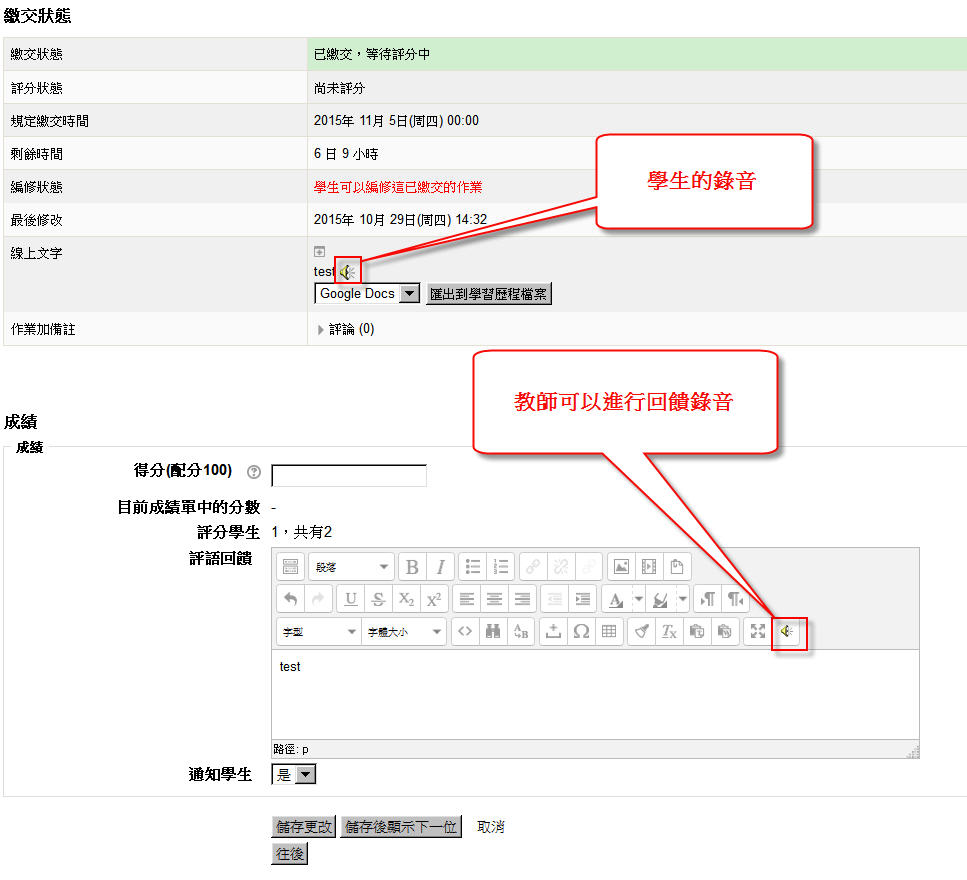967x880 pixels.
Task: Click the cancel (取消) link
Action: tap(490, 827)
